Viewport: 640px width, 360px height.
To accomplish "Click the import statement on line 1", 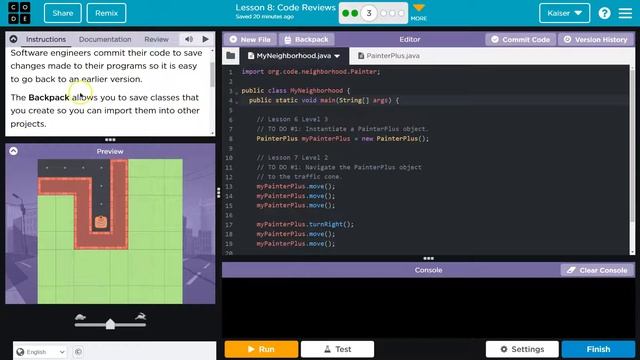I will pyautogui.click(x=311, y=72).
